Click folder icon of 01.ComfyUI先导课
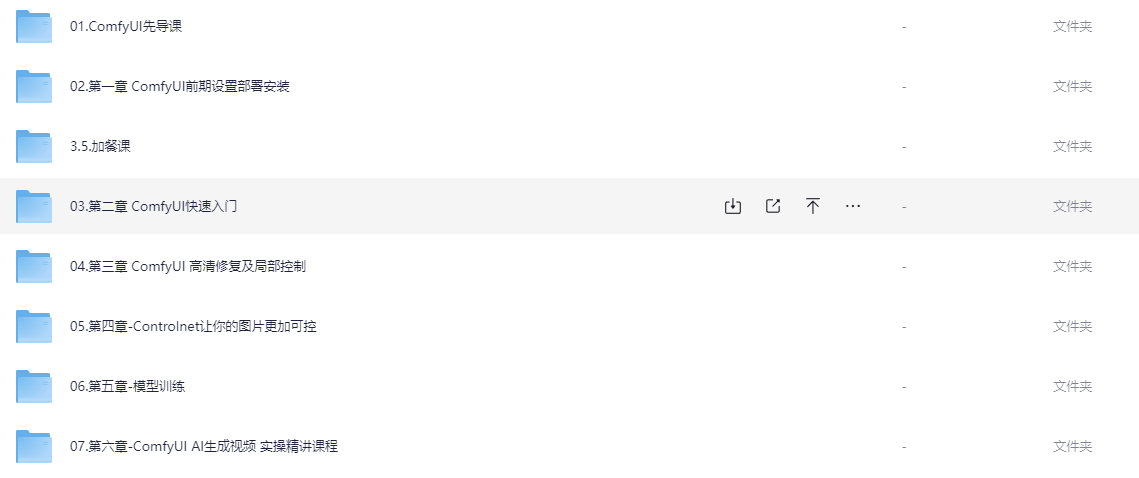This screenshot has height=478, width=1139. (x=33, y=26)
